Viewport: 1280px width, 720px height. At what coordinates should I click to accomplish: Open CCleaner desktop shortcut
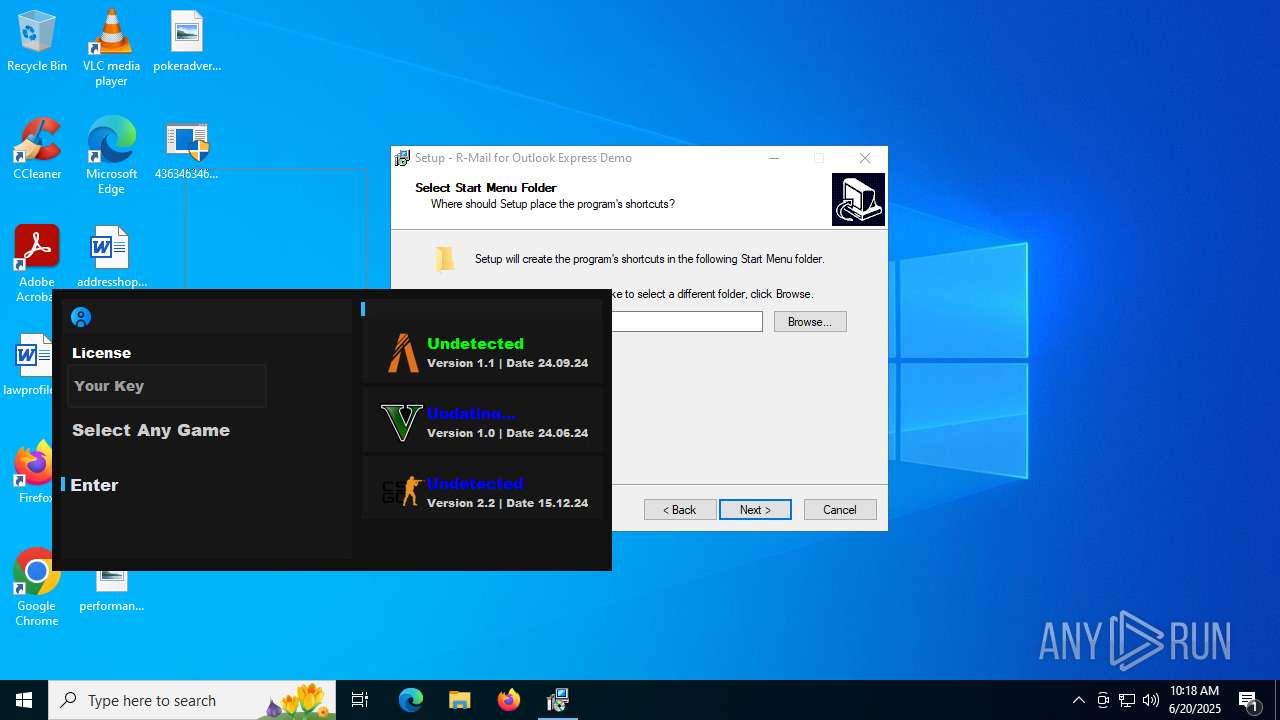[x=37, y=149]
